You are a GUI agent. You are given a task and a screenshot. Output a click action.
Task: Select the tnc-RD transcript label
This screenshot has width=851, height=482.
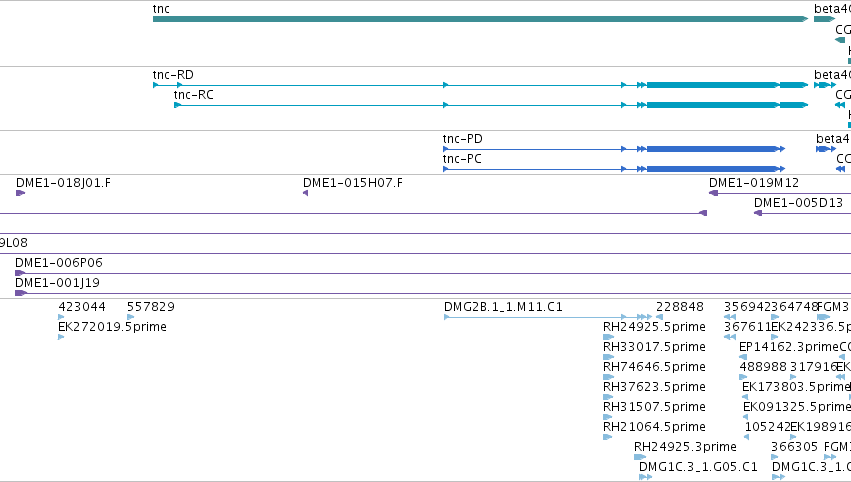(173, 74)
